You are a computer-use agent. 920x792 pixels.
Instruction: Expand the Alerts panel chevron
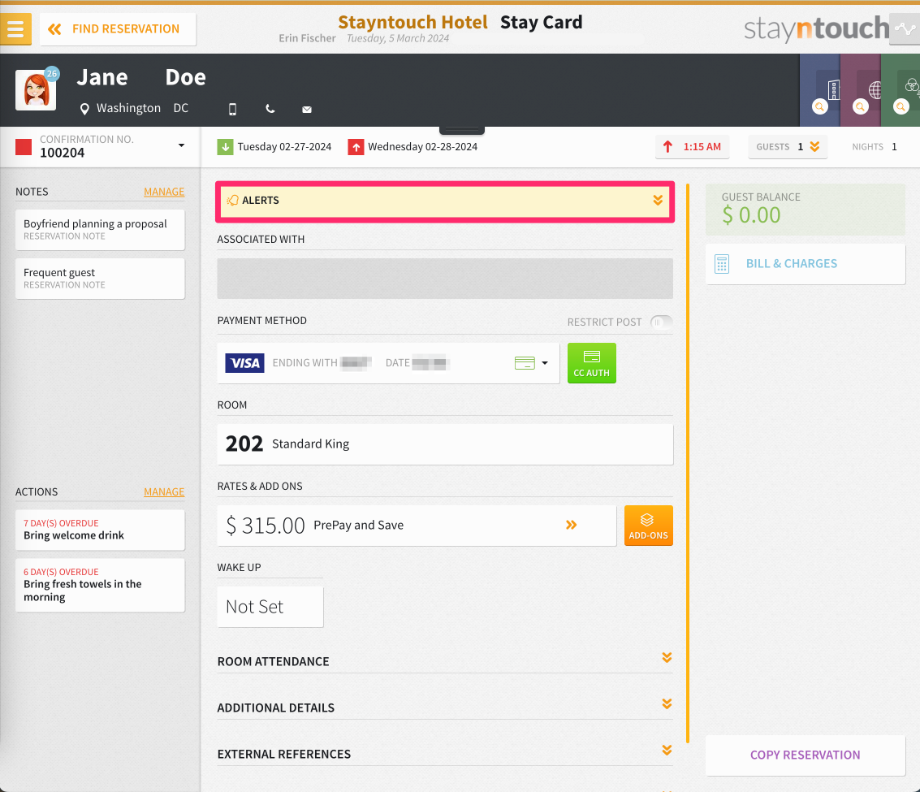click(658, 200)
